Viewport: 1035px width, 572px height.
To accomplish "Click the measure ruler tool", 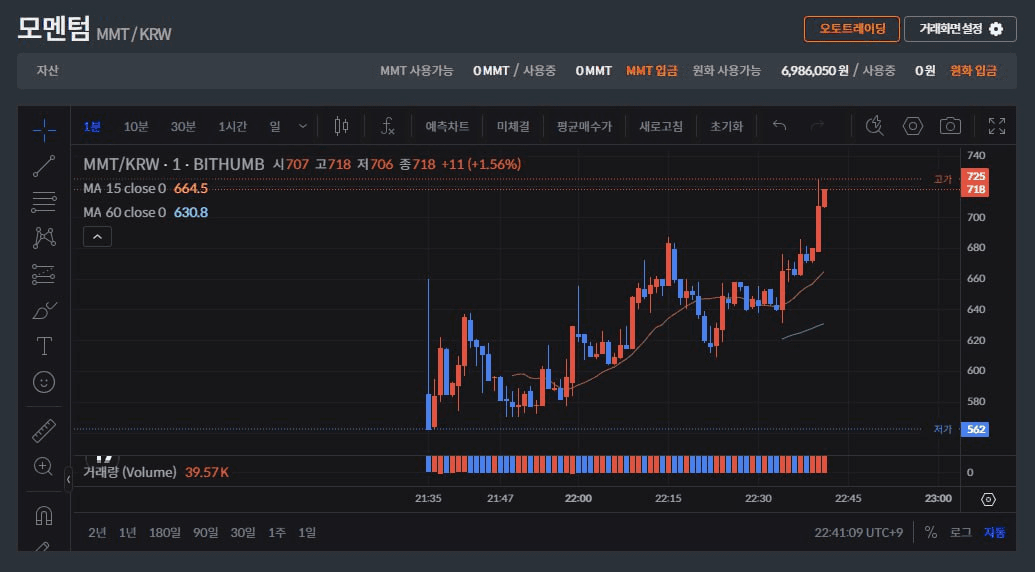I will point(44,430).
